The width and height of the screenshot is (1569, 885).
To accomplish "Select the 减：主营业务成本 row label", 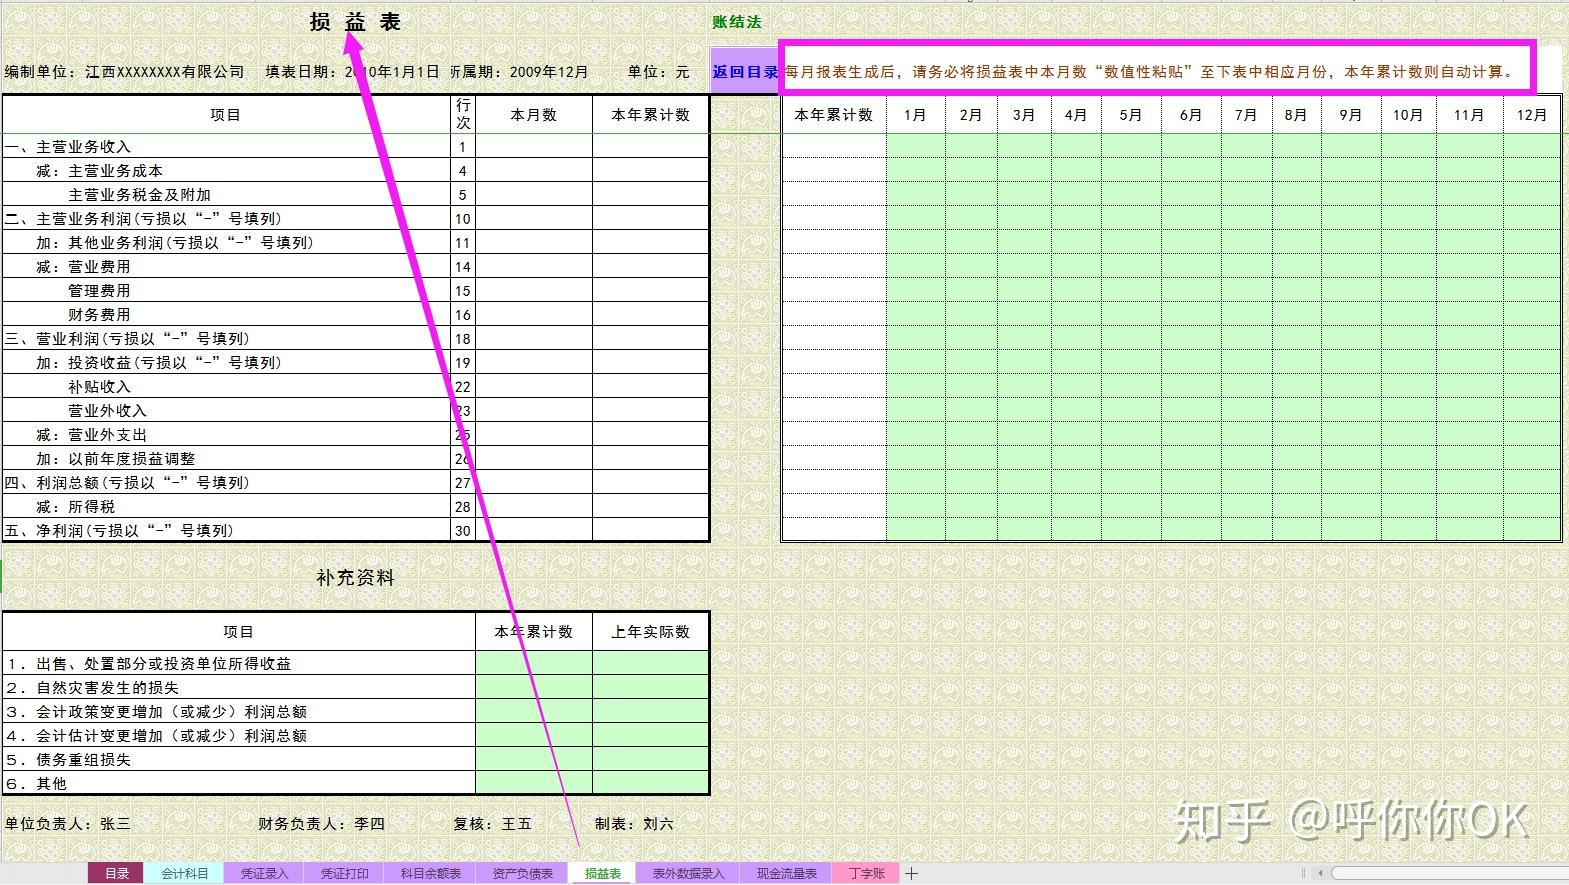I will (x=226, y=171).
